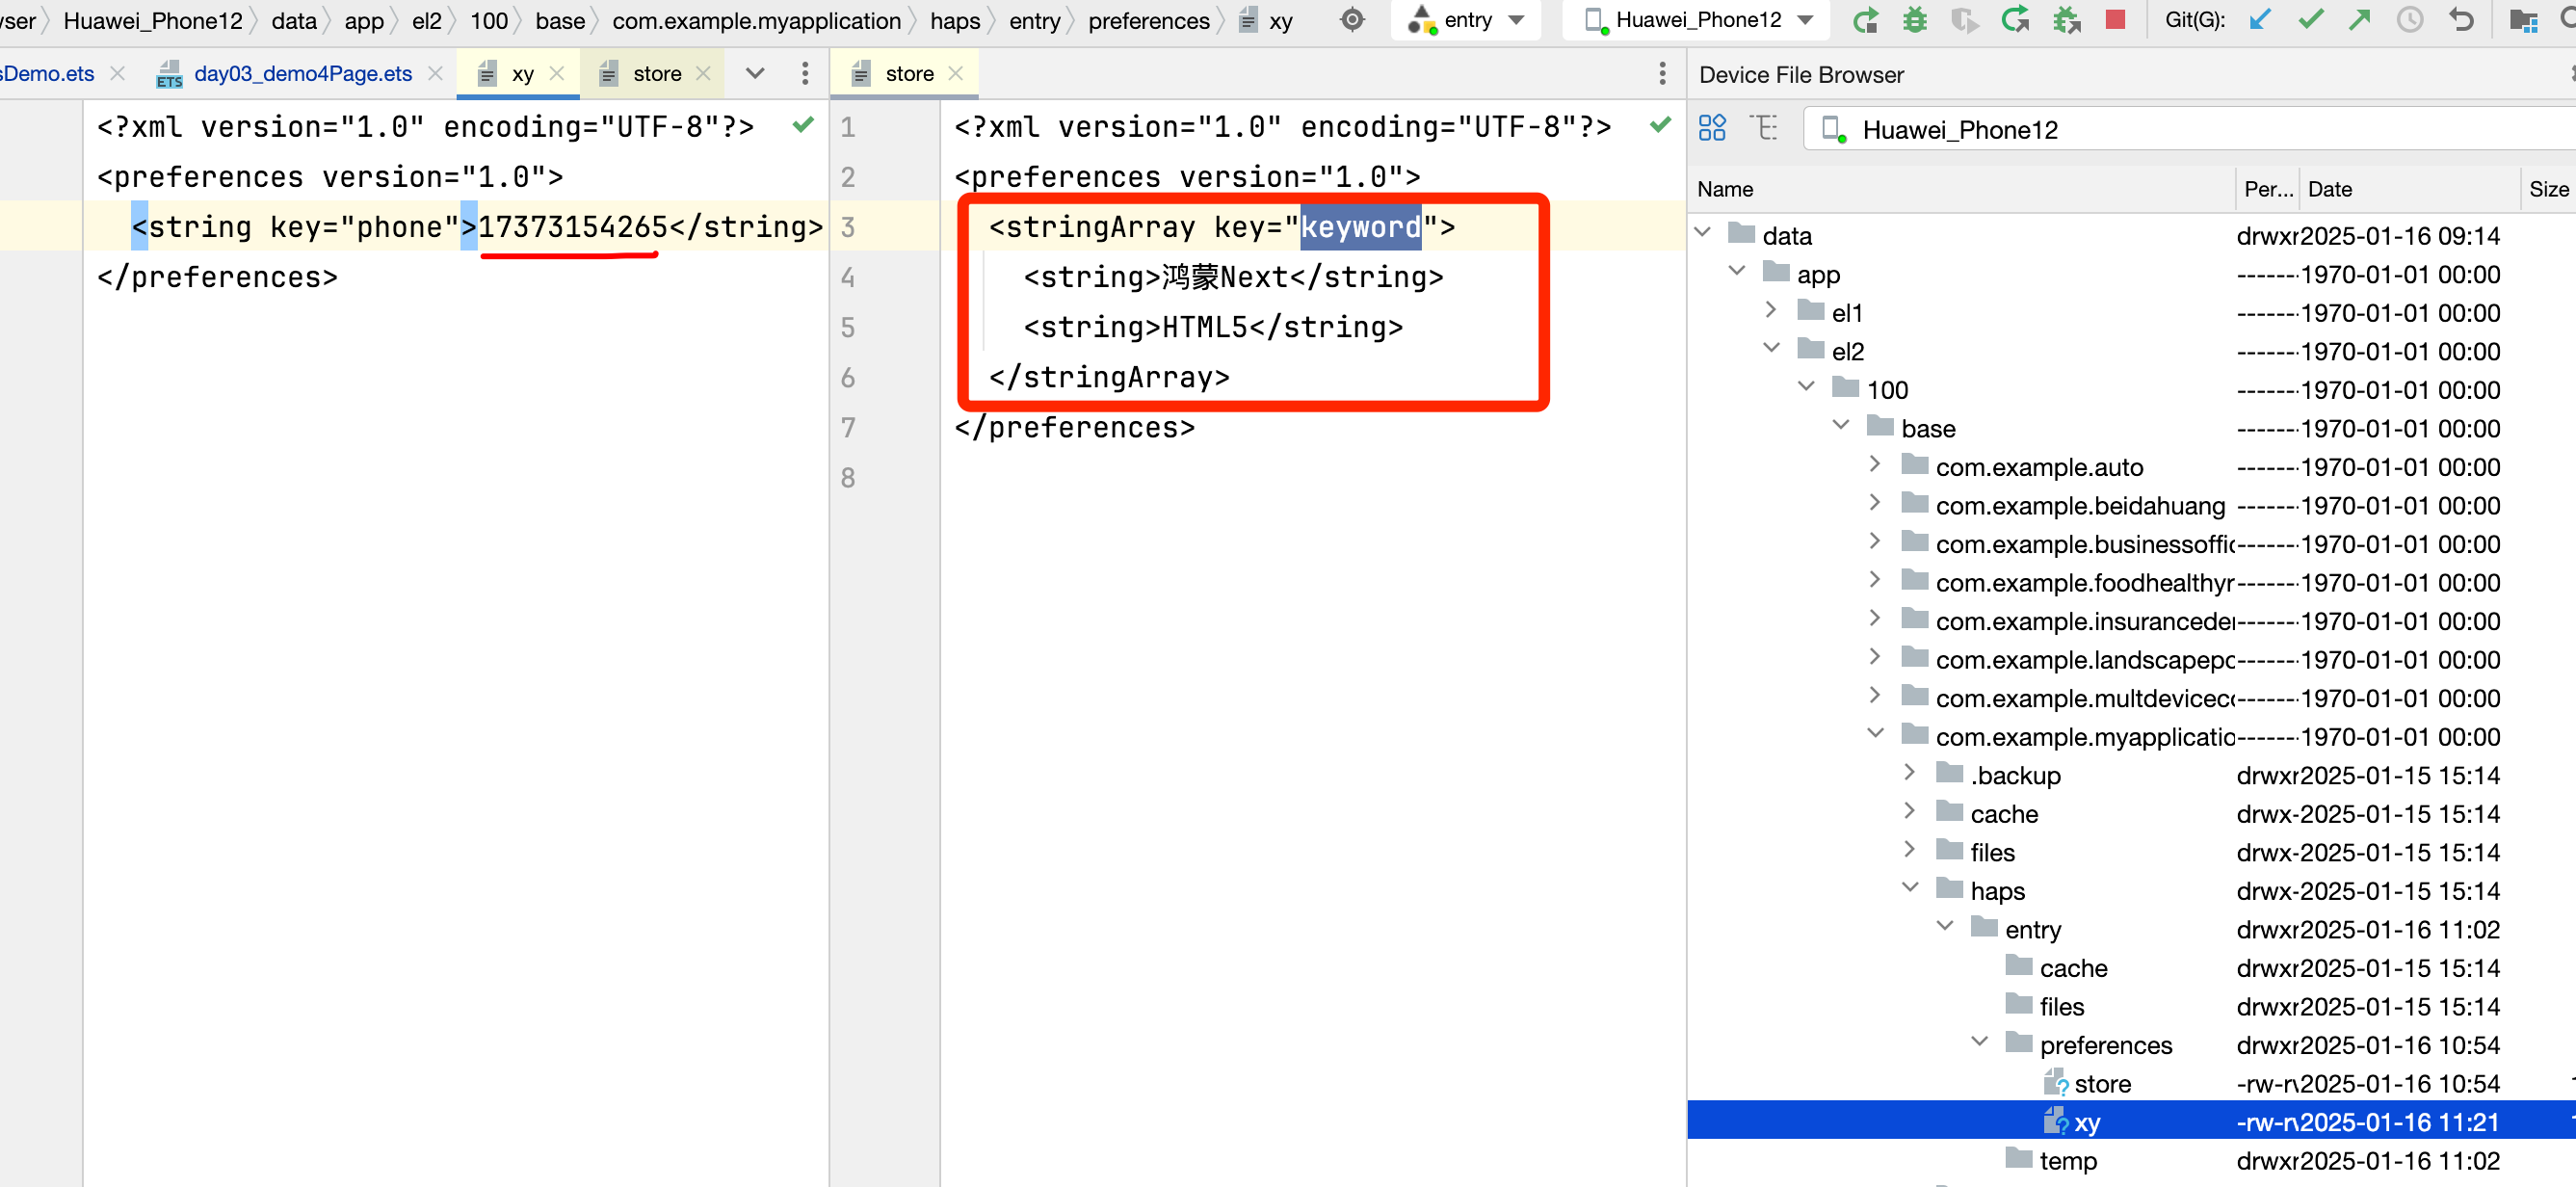Expand the com.example.auto folder
This screenshot has height=1187, width=2576.
pyautogui.click(x=1875, y=465)
